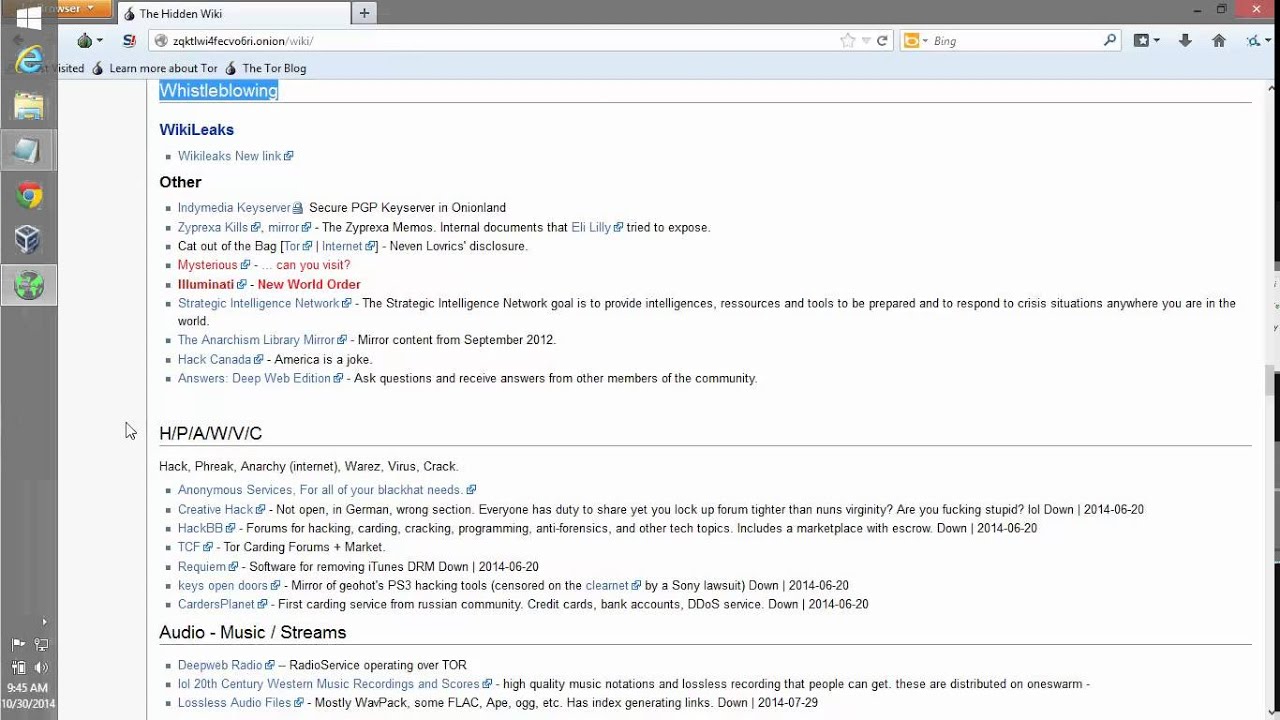Open the downloads arrow icon
This screenshot has width=1280, height=720.
[x=1185, y=41]
